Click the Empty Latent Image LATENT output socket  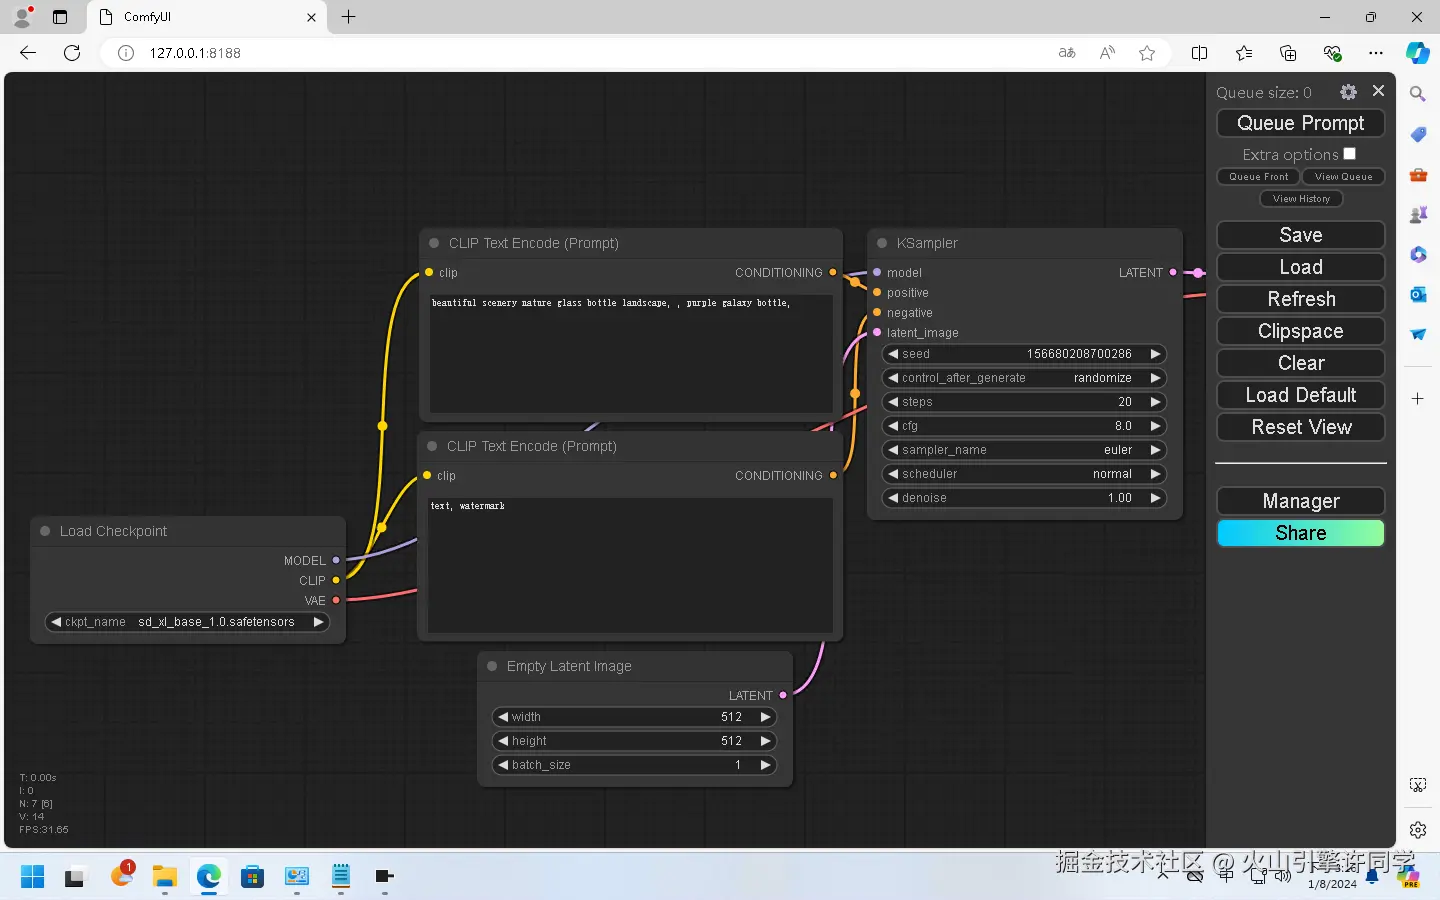pos(783,695)
